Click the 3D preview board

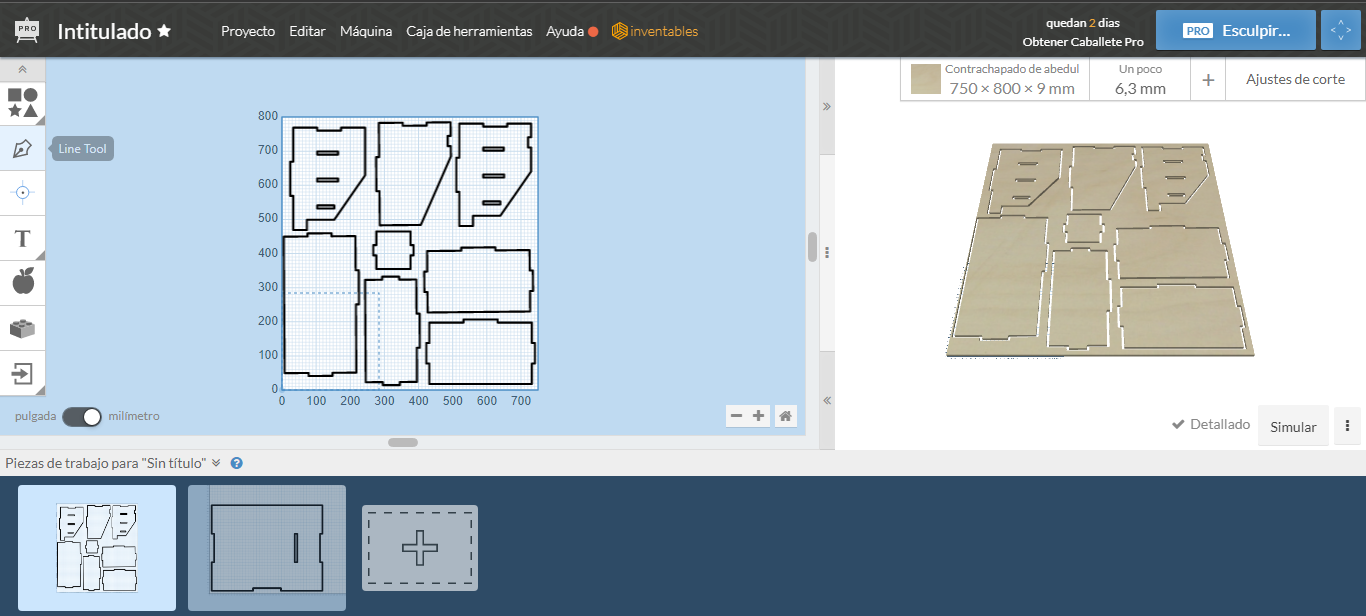point(1098,250)
